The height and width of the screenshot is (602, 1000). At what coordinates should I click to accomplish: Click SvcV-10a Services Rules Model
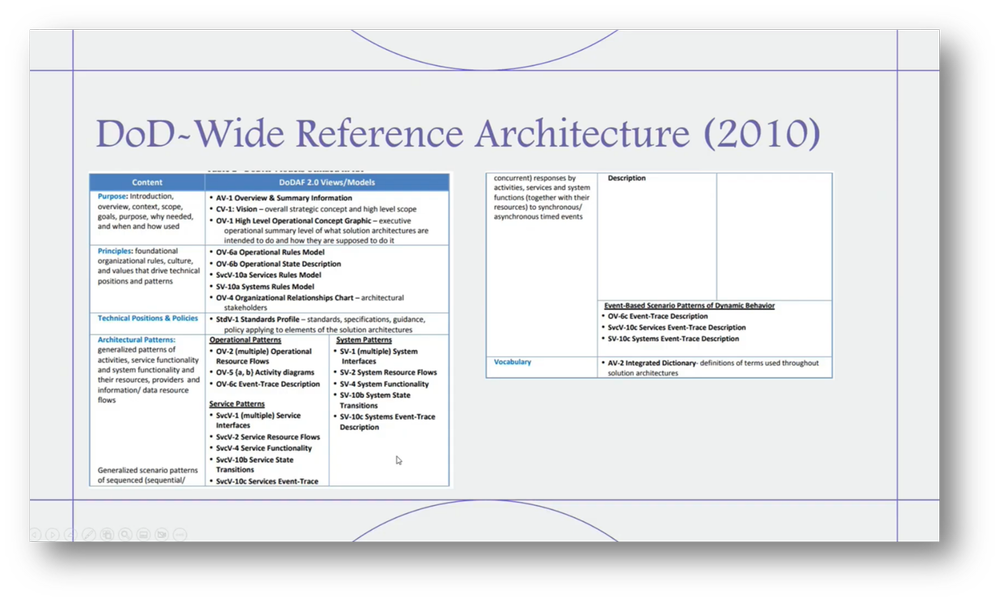(x=268, y=275)
